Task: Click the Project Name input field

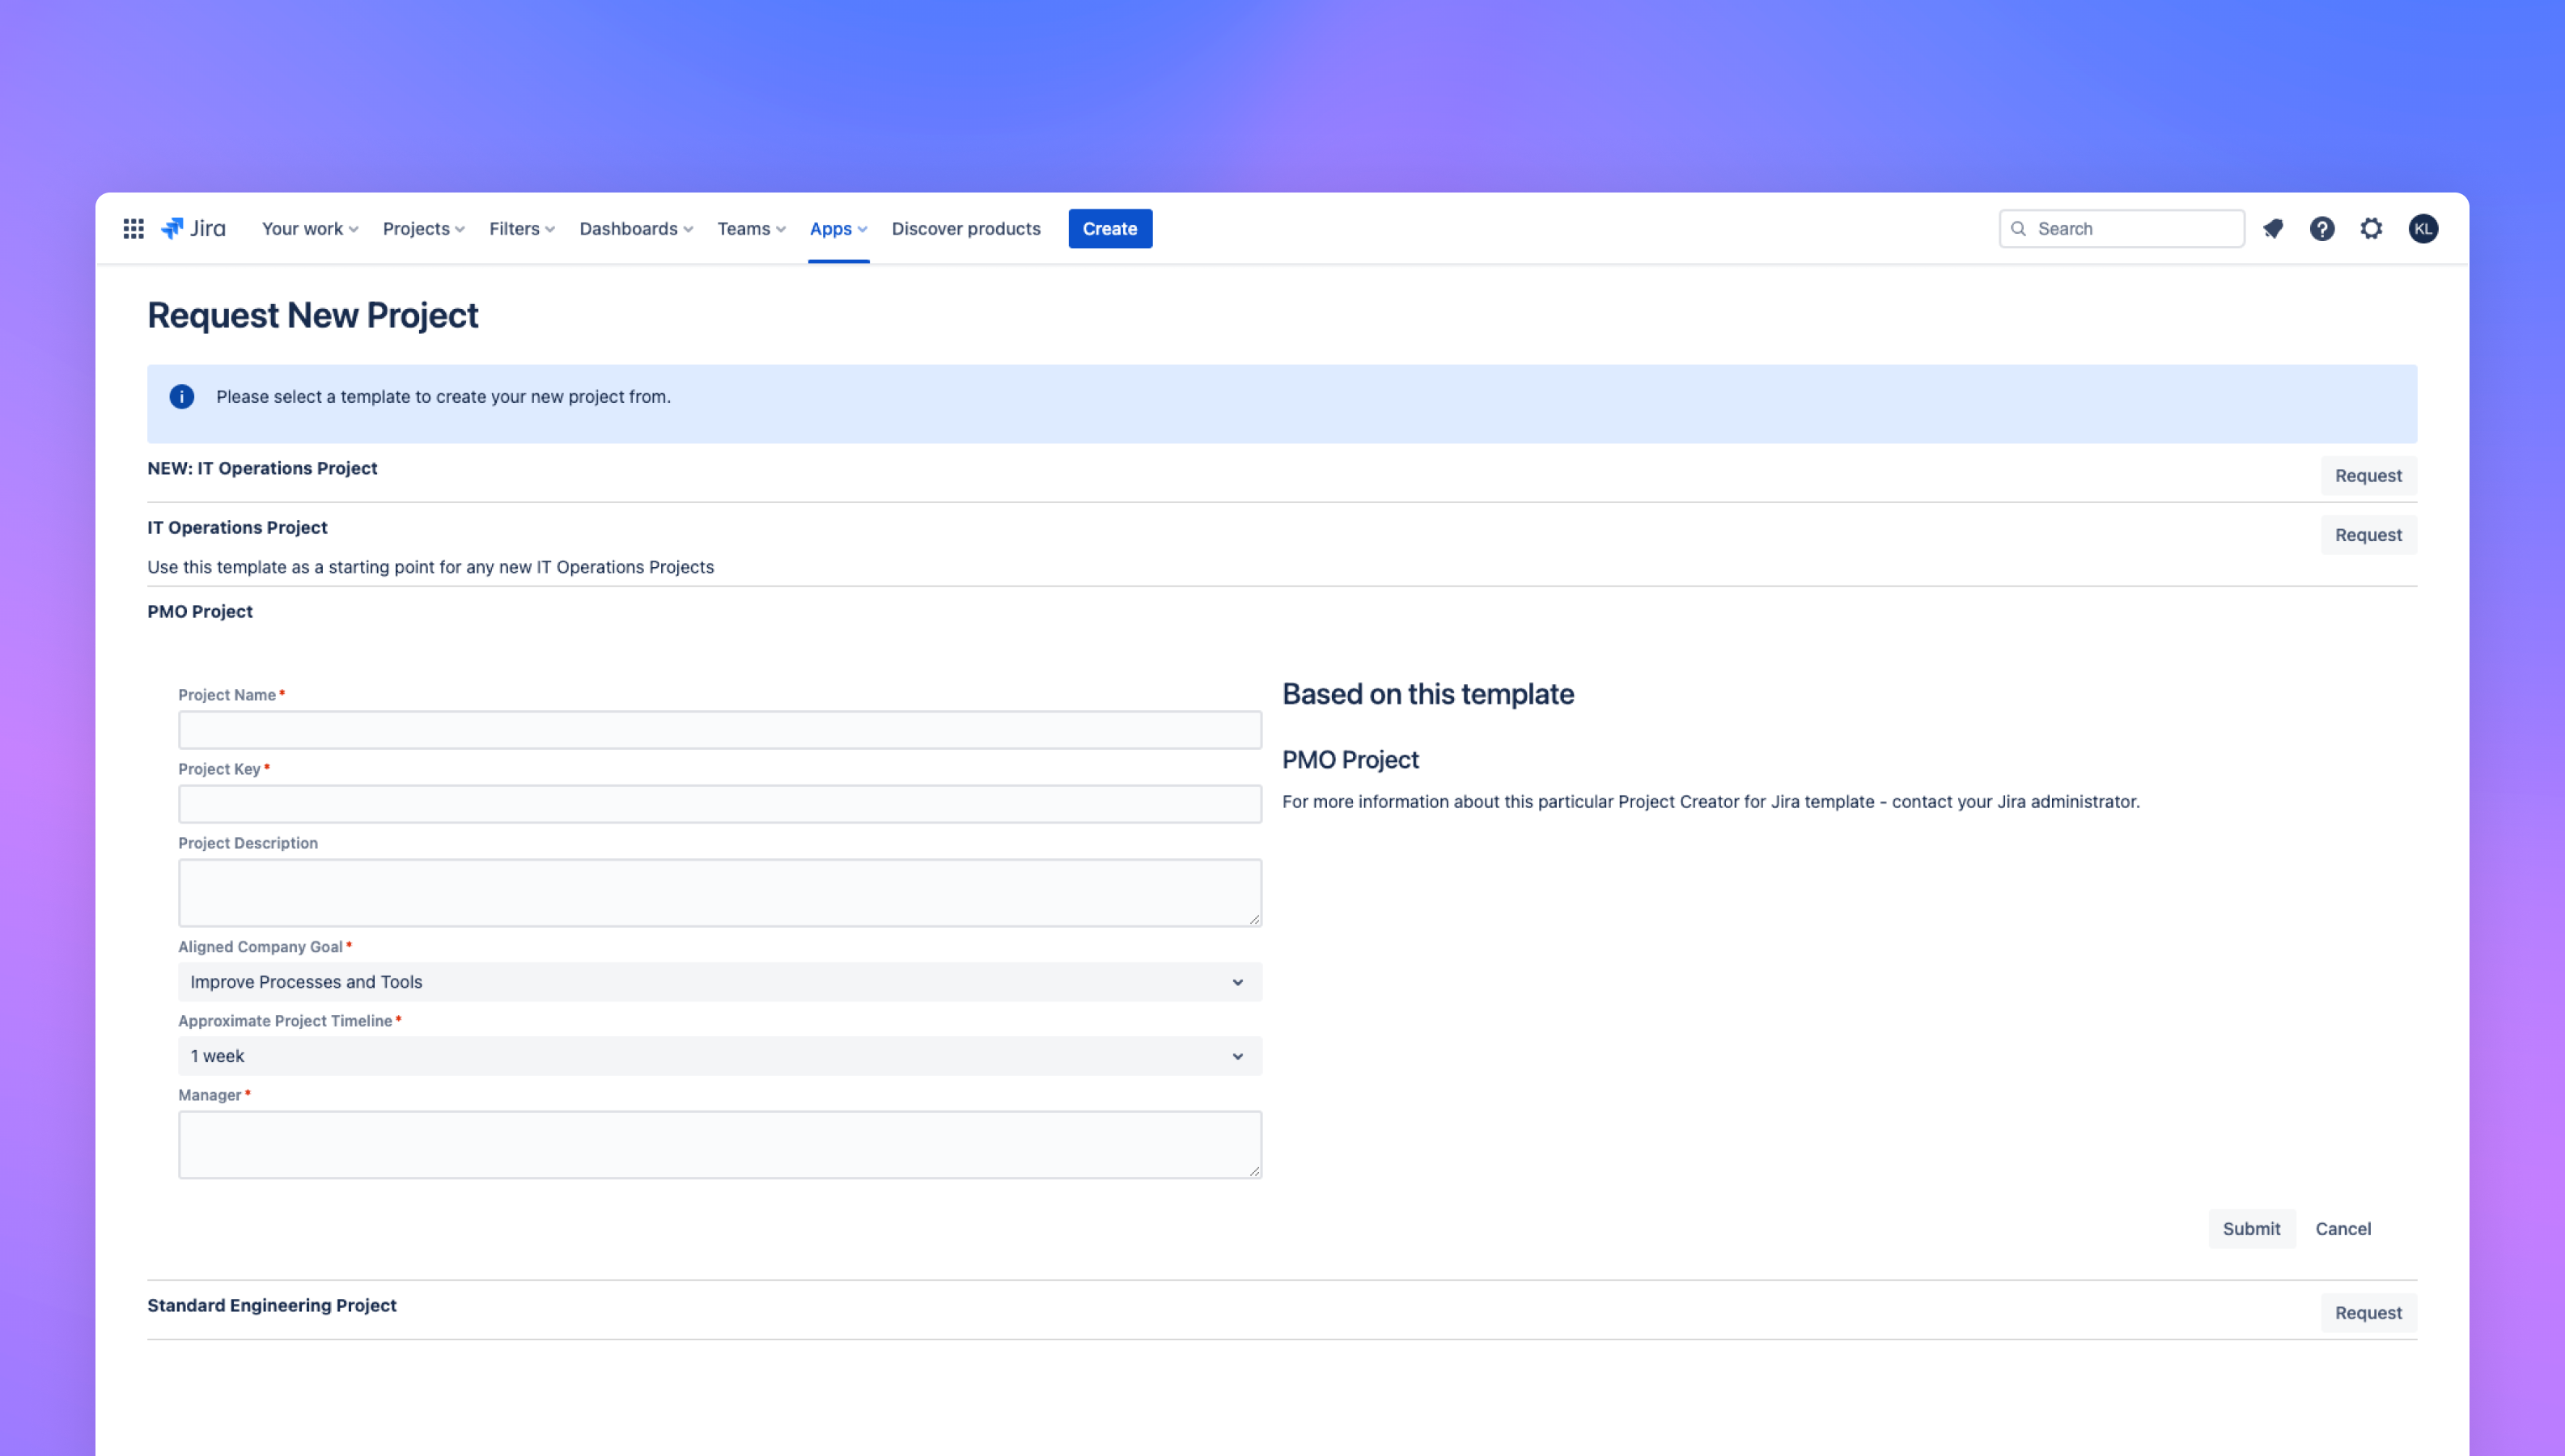Action: point(719,730)
